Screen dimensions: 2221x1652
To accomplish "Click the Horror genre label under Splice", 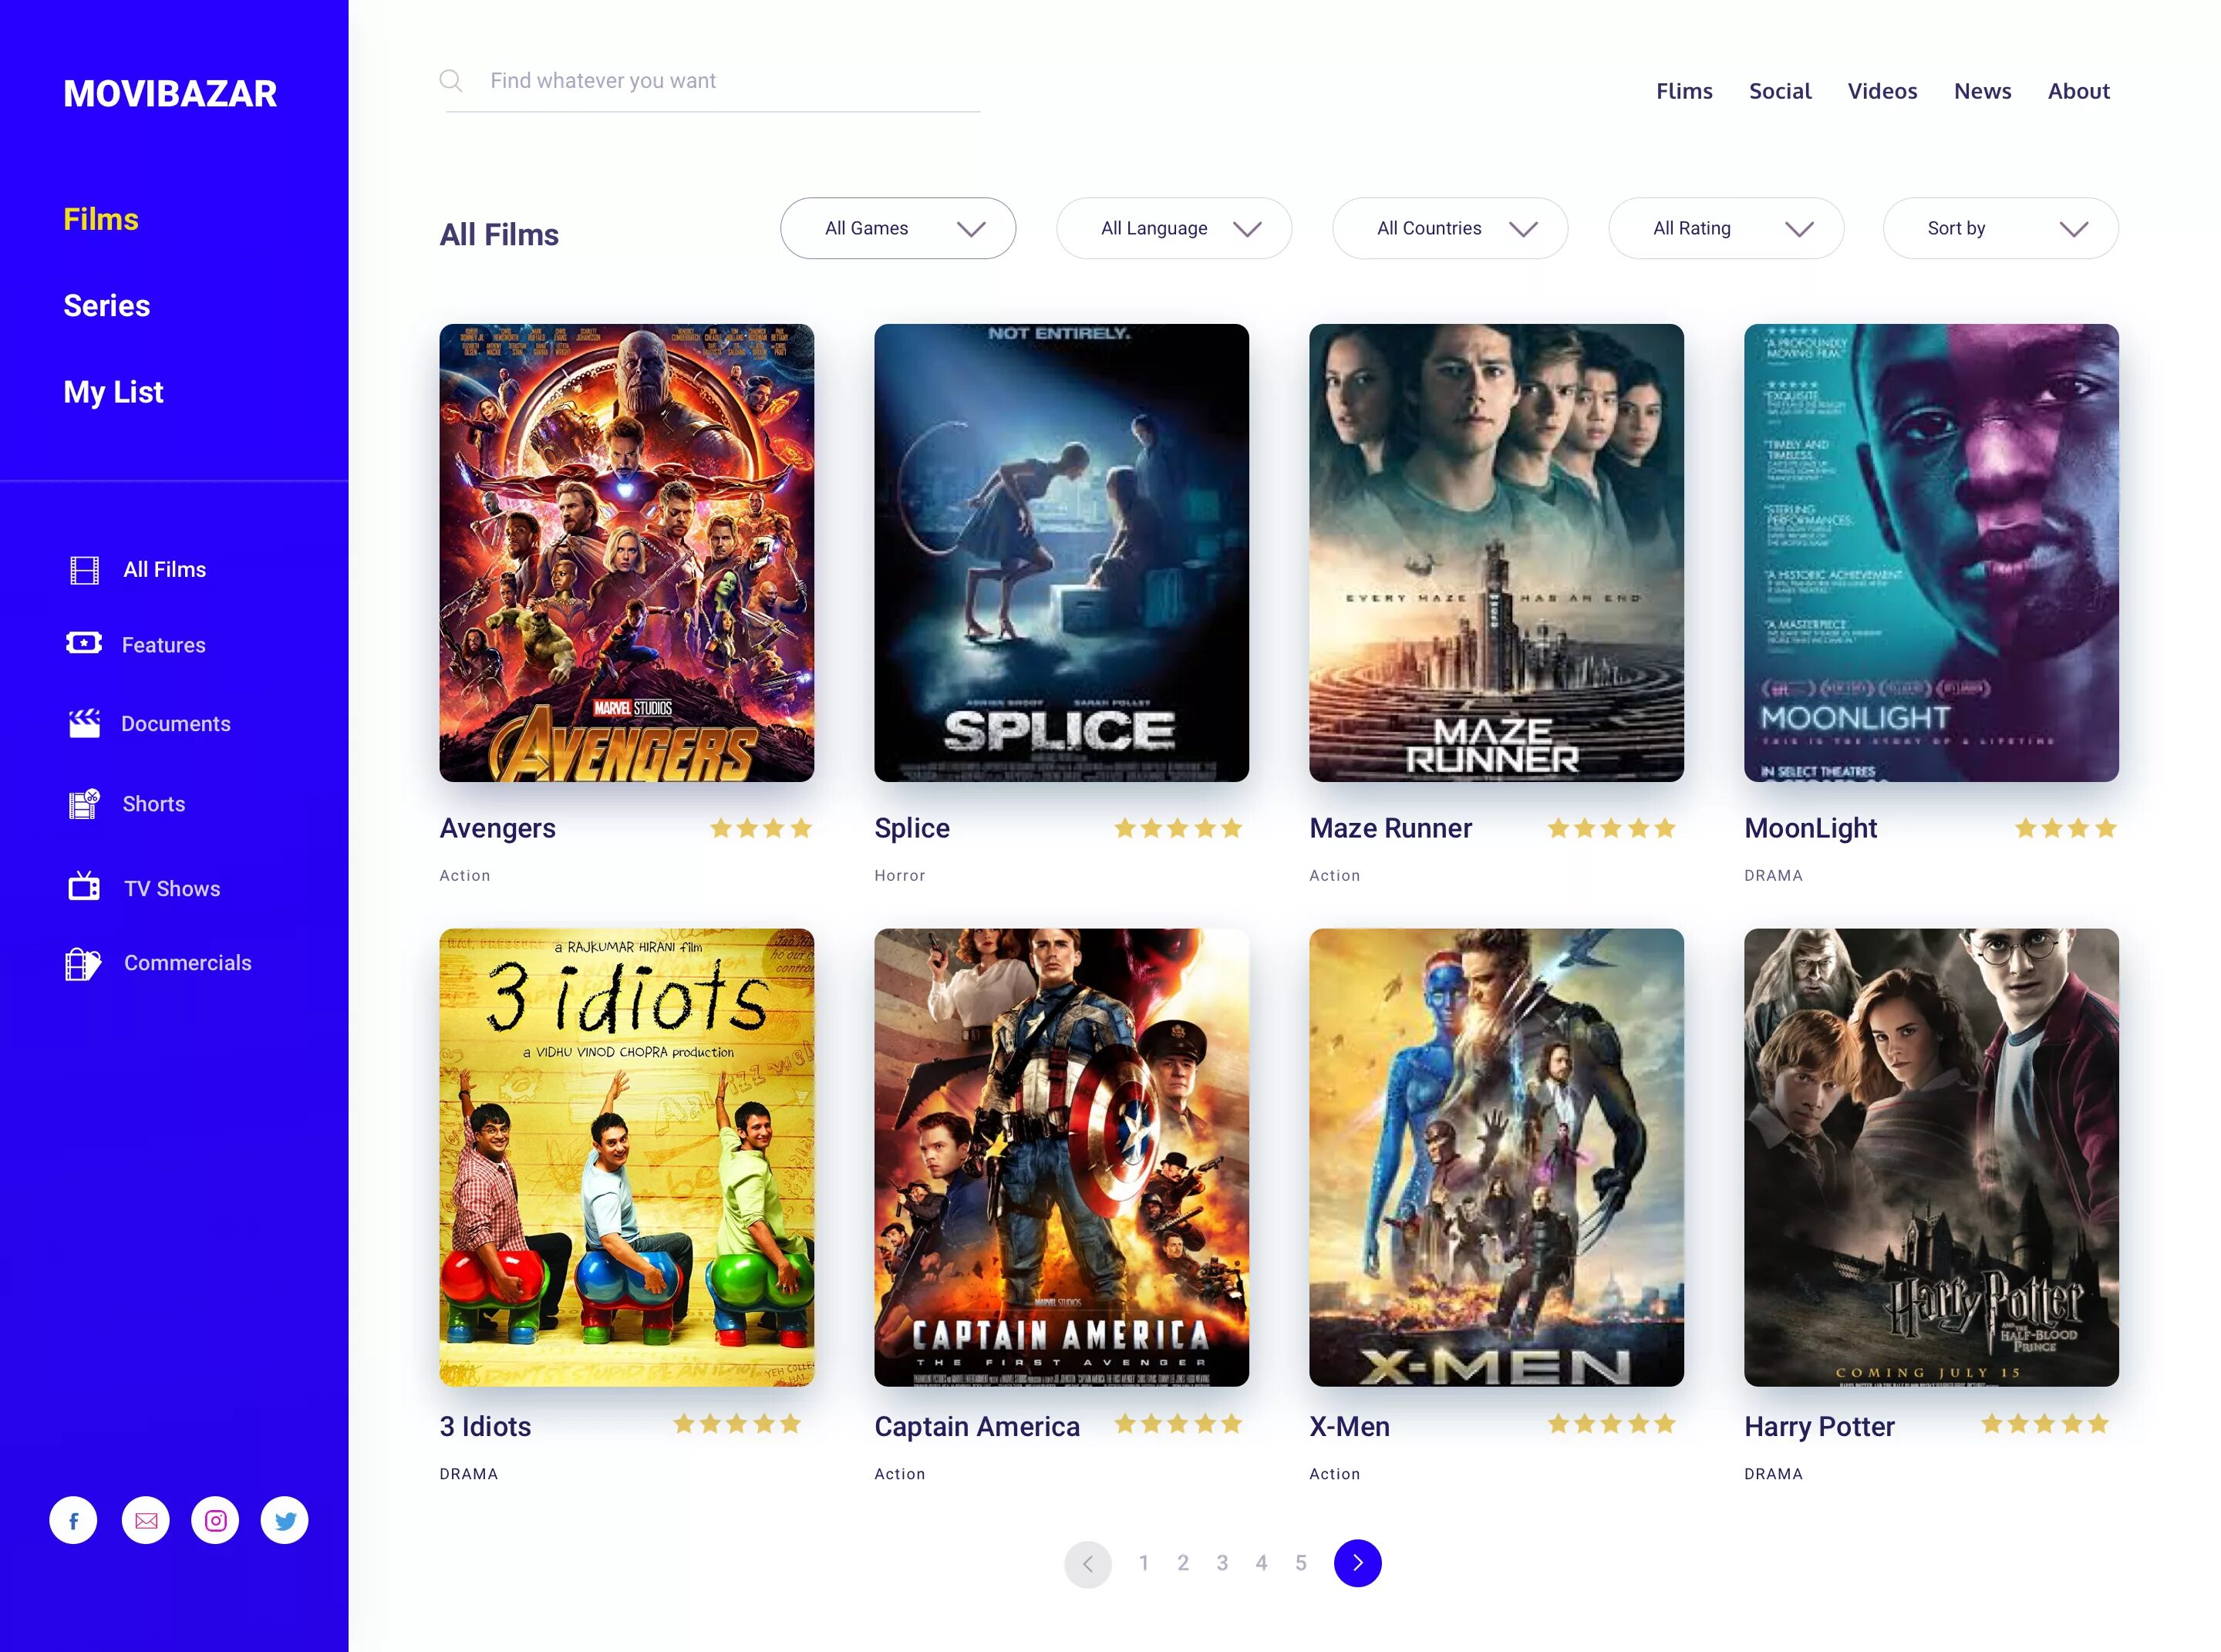I will click(900, 875).
